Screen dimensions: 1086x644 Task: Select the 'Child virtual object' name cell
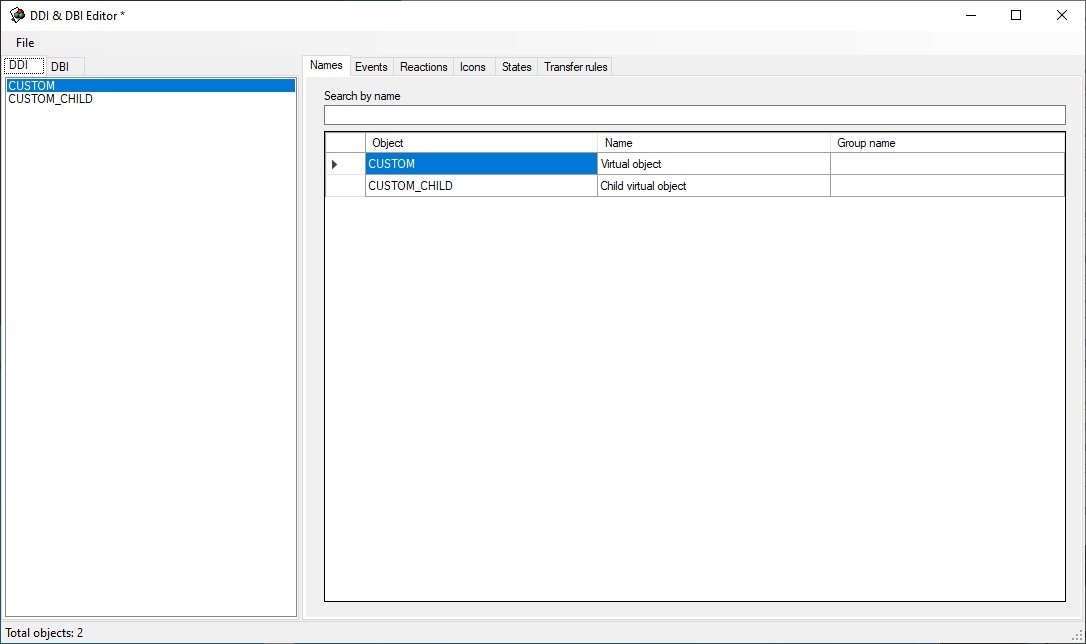pyautogui.click(x=713, y=186)
